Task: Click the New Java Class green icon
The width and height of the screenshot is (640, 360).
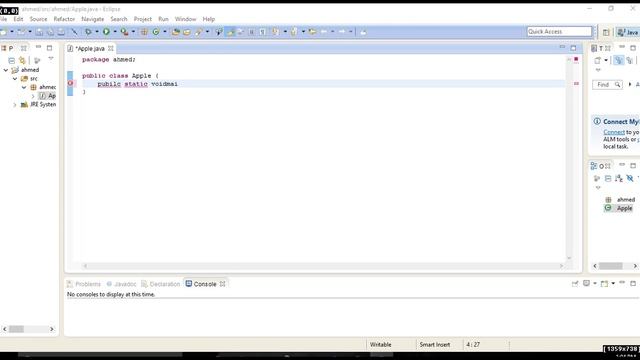Action: point(156,31)
